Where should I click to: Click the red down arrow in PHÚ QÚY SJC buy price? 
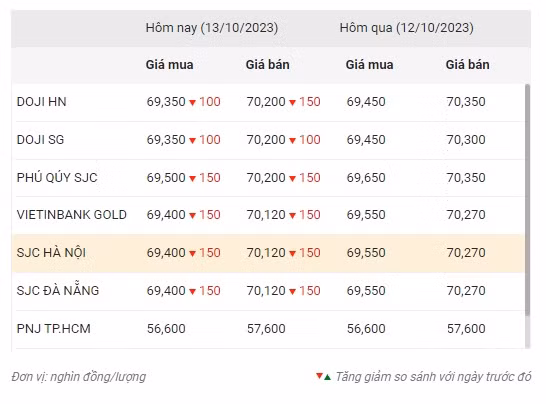192,178
